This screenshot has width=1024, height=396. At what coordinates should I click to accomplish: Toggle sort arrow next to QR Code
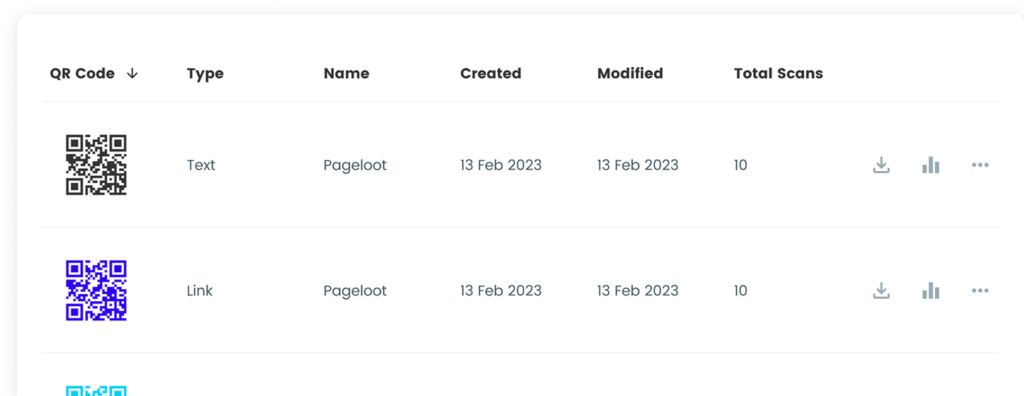(x=132, y=74)
